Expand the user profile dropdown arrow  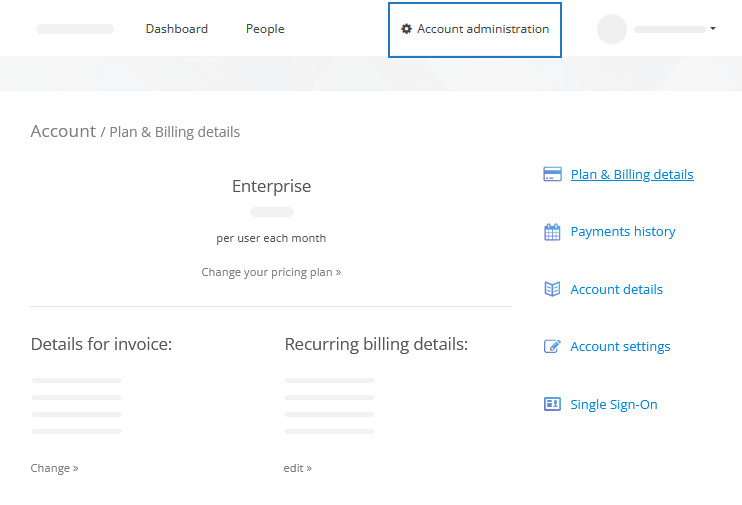pyautogui.click(x=713, y=29)
